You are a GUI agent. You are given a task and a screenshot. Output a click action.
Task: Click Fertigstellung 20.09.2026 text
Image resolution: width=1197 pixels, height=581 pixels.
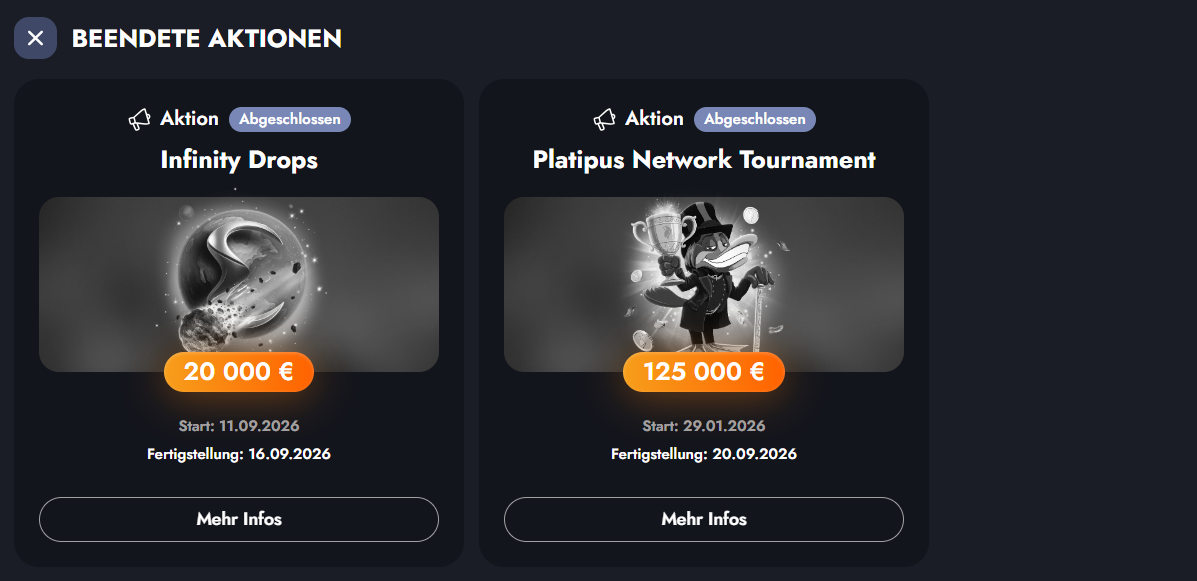click(x=704, y=454)
